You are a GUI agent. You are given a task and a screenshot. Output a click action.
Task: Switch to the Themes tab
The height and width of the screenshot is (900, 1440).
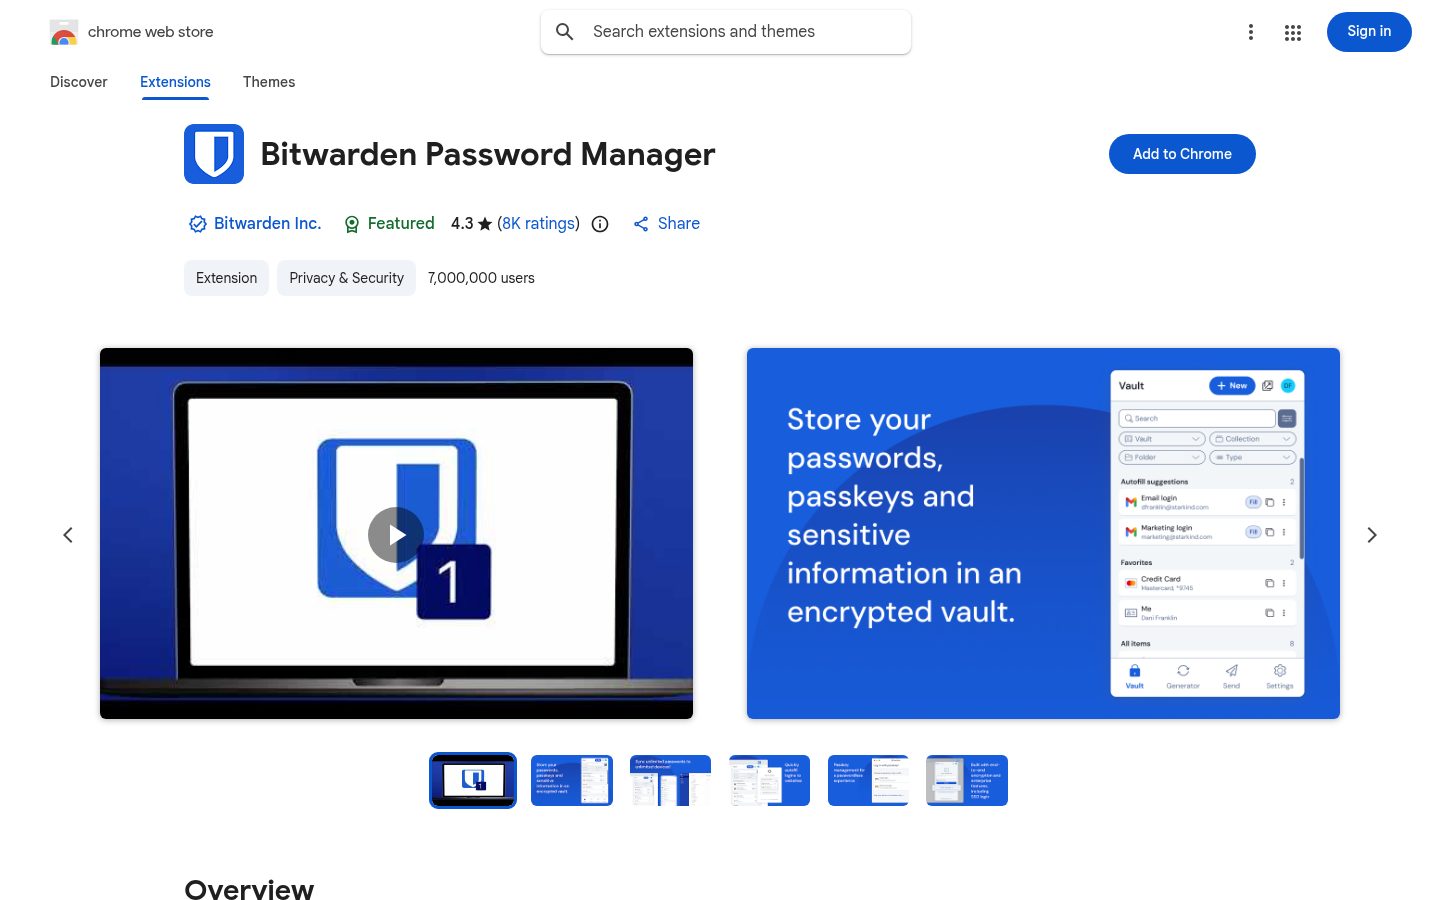[x=269, y=82]
